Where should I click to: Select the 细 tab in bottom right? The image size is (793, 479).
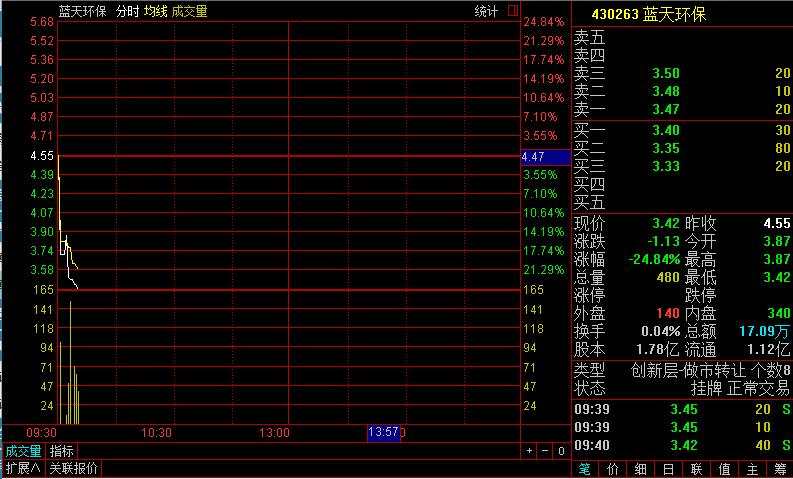coord(640,470)
